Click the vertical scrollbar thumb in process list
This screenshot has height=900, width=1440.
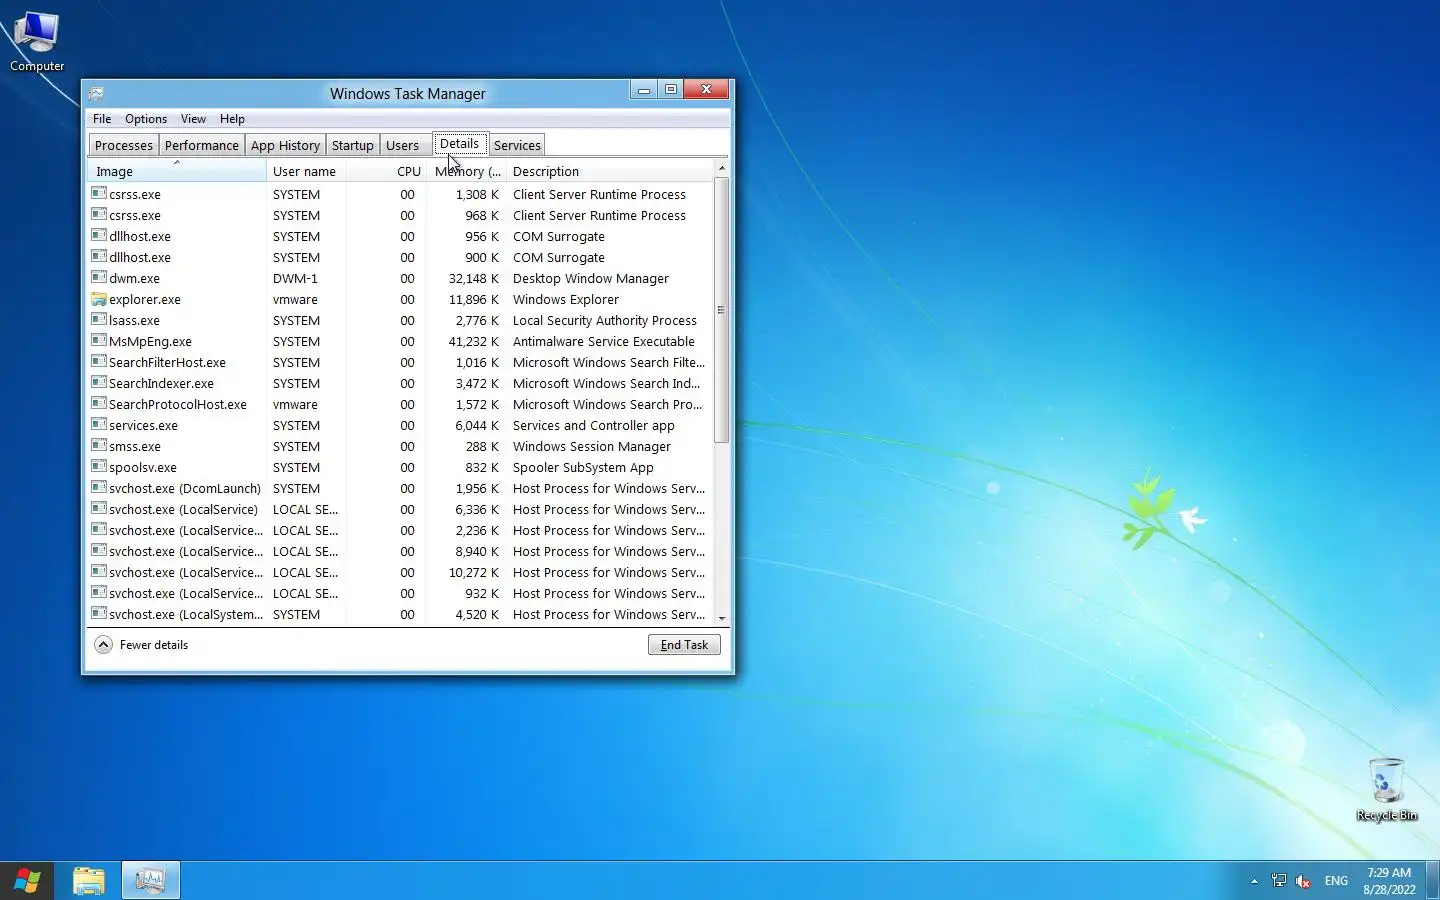[x=722, y=310]
